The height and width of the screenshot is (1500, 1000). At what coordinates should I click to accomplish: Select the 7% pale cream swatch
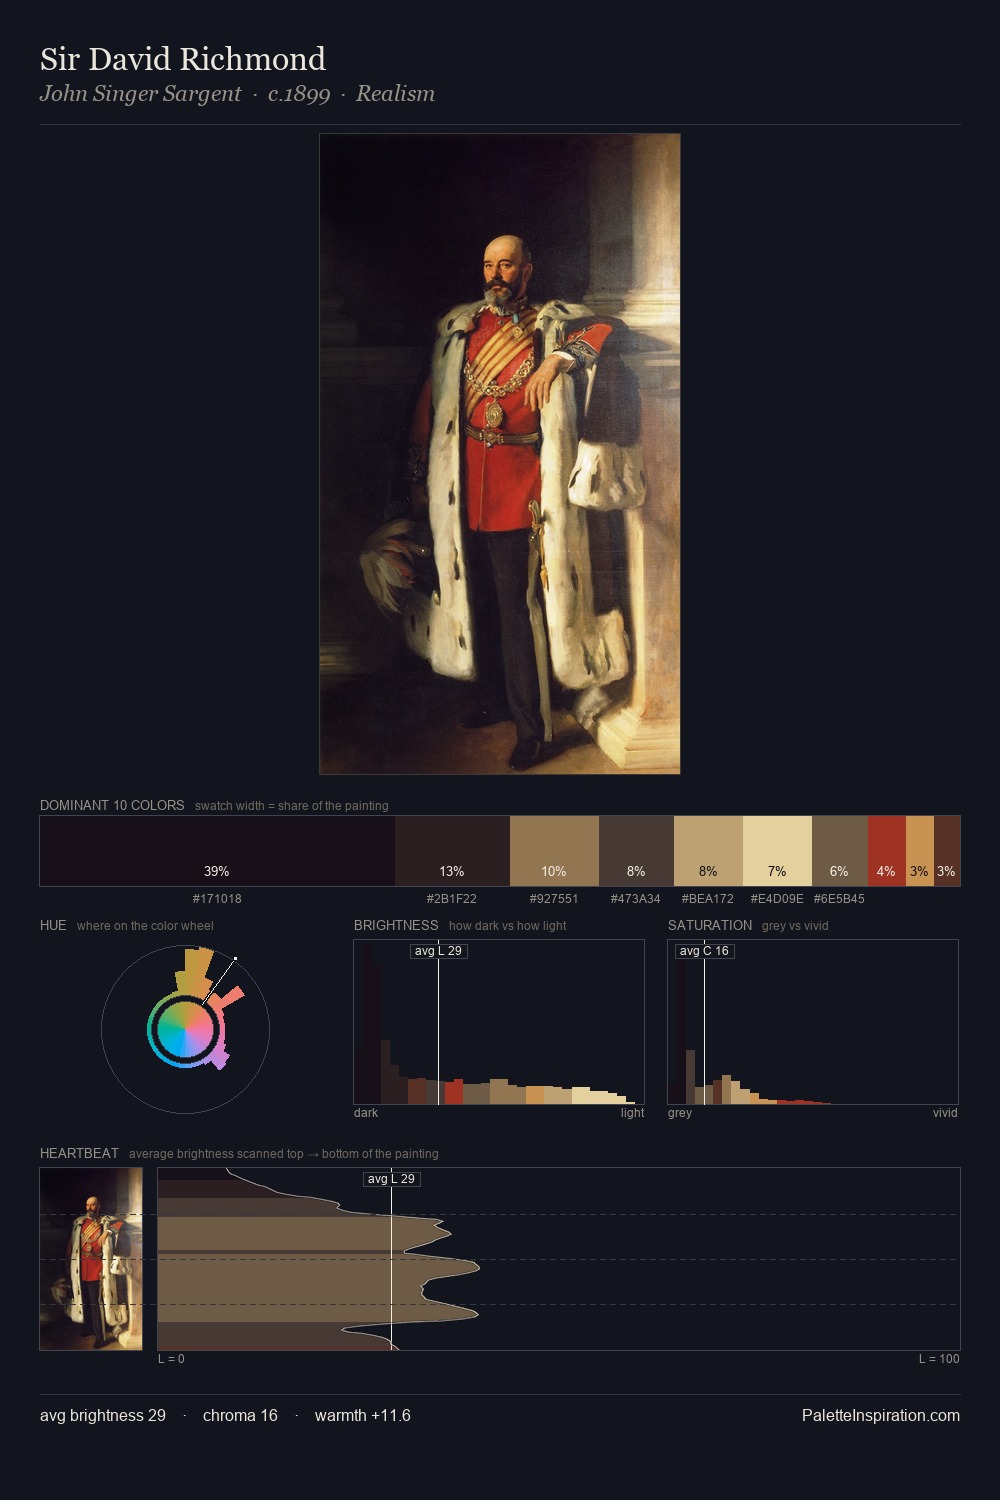tap(777, 851)
